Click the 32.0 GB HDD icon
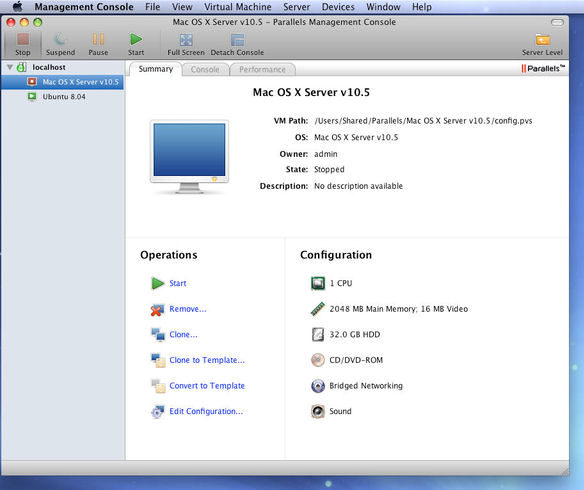 click(318, 334)
